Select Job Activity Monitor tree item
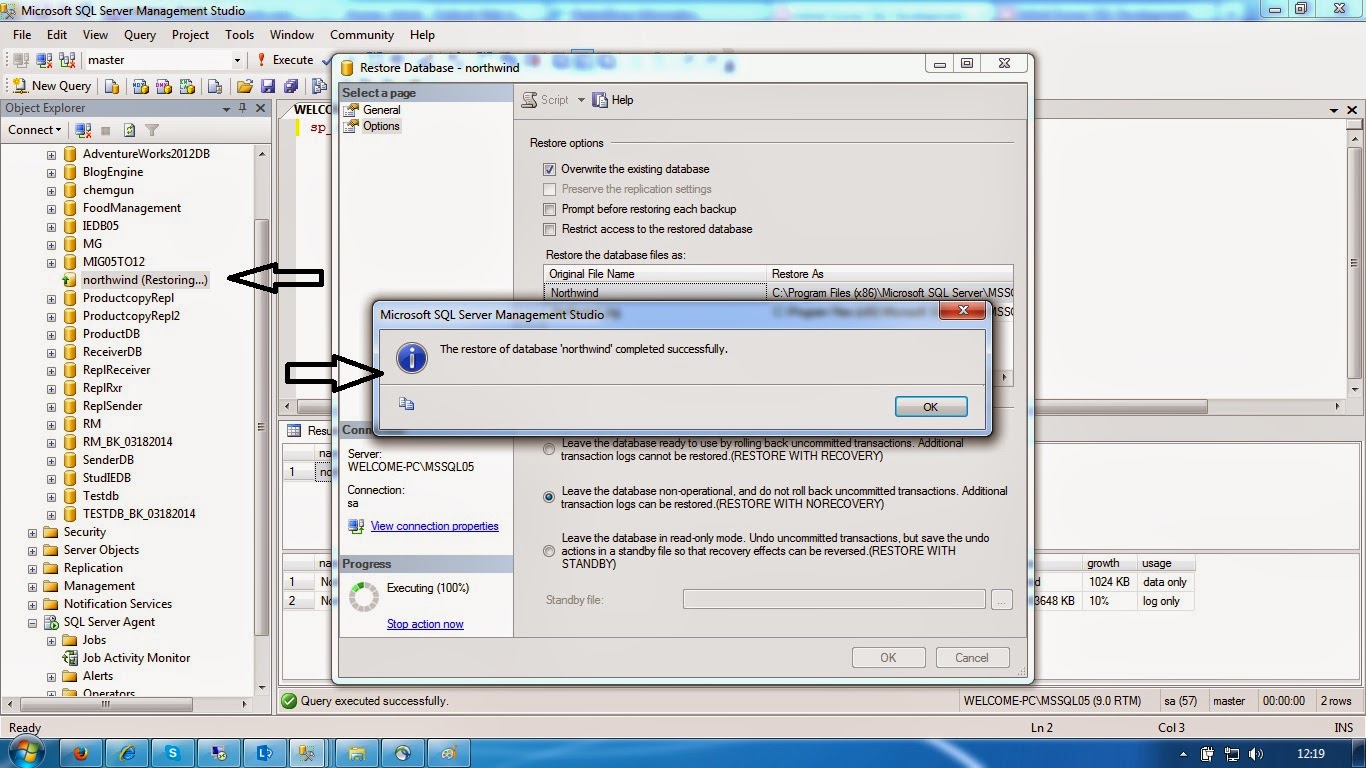Viewport: 1366px width, 768px height. click(x=136, y=658)
